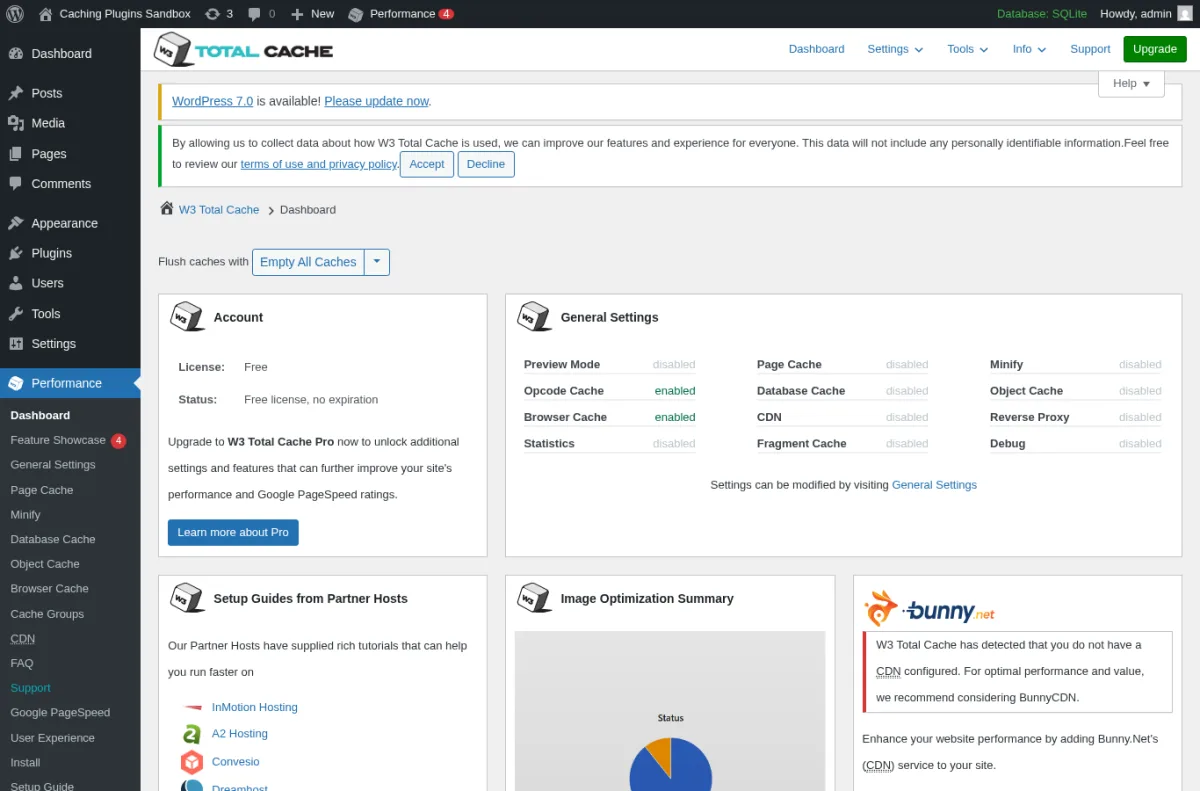Click the Tools wrench icon
This screenshot has height=791, width=1200.
coord(15,313)
